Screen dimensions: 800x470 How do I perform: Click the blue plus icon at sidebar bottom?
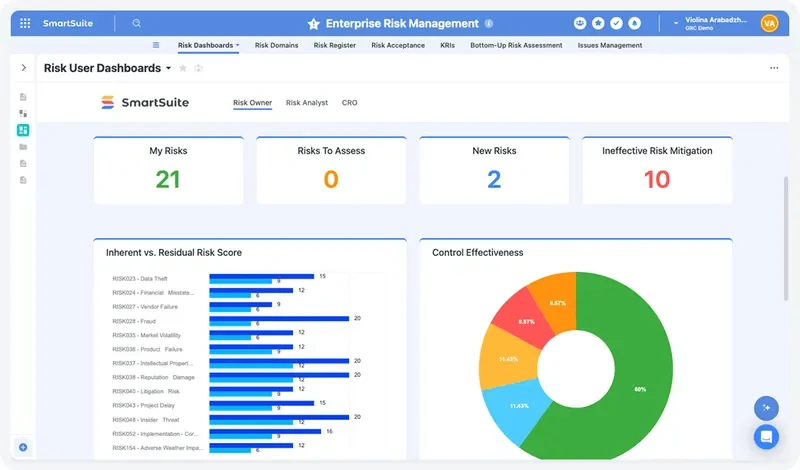pos(23,447)
